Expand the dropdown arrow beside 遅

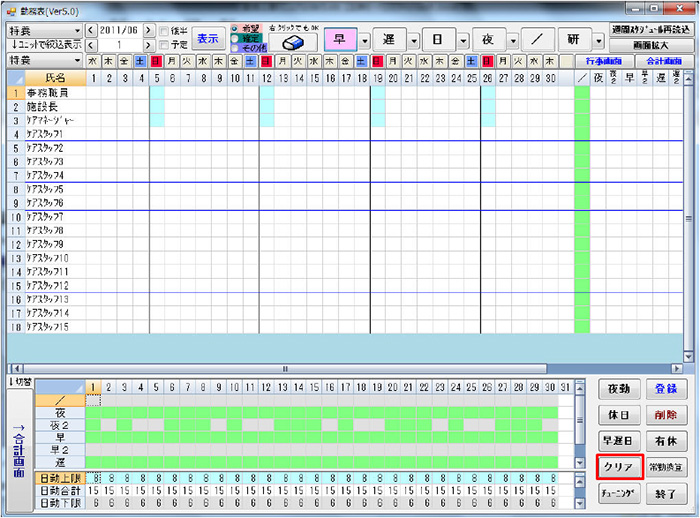pyautogui.click(x=414, y=41)
